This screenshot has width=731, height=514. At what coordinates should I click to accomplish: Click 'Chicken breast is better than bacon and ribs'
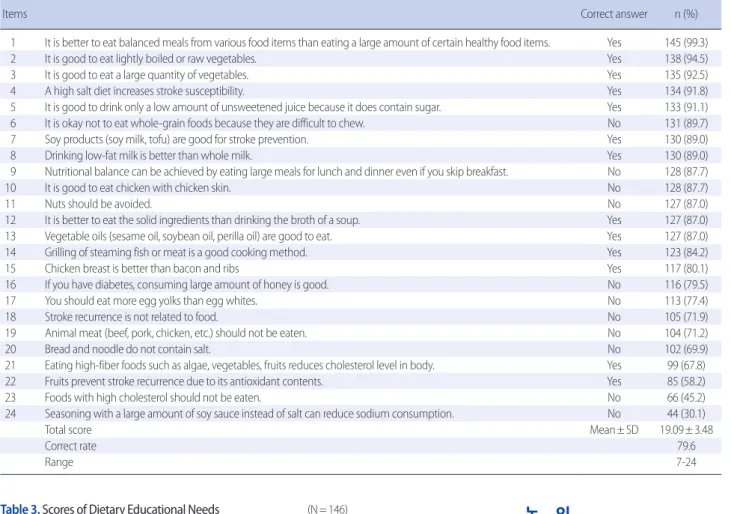point(142,268)
